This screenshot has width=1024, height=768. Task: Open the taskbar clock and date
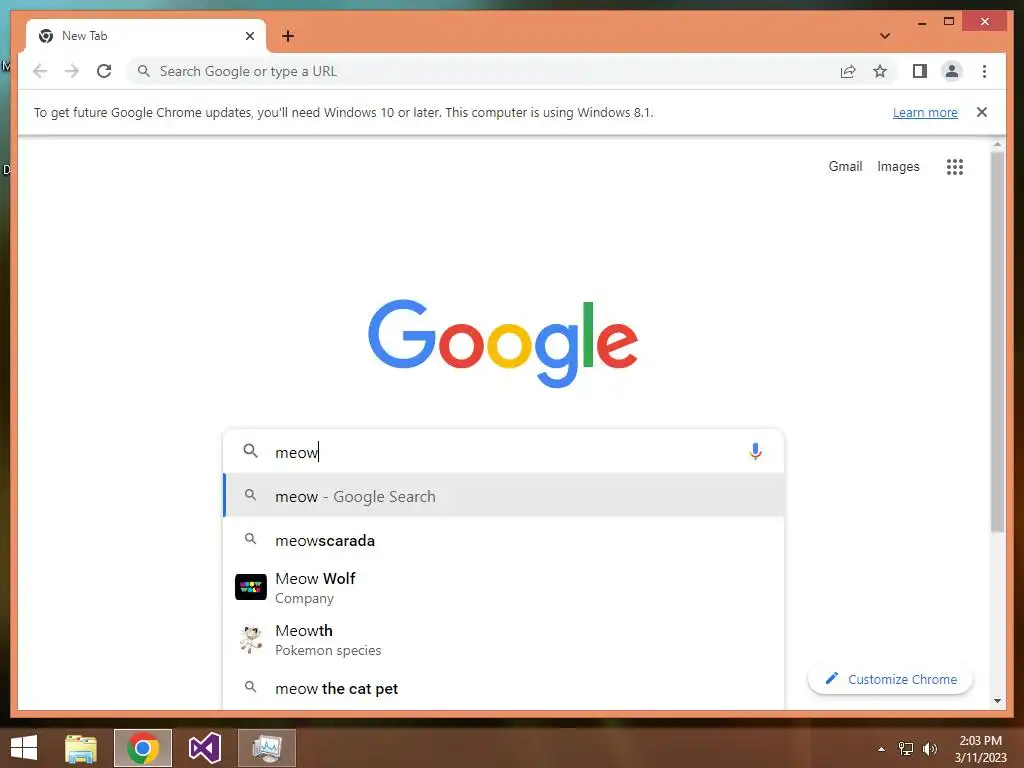981,749
